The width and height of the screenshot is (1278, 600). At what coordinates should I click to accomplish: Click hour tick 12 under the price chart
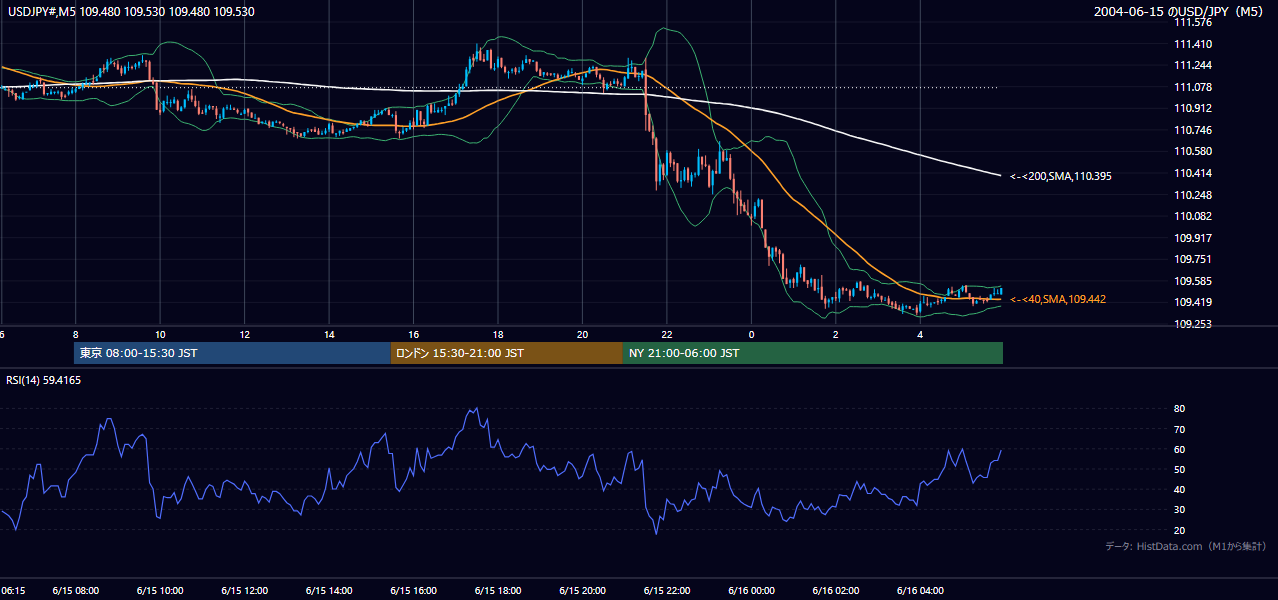click(x=244, y=335)
